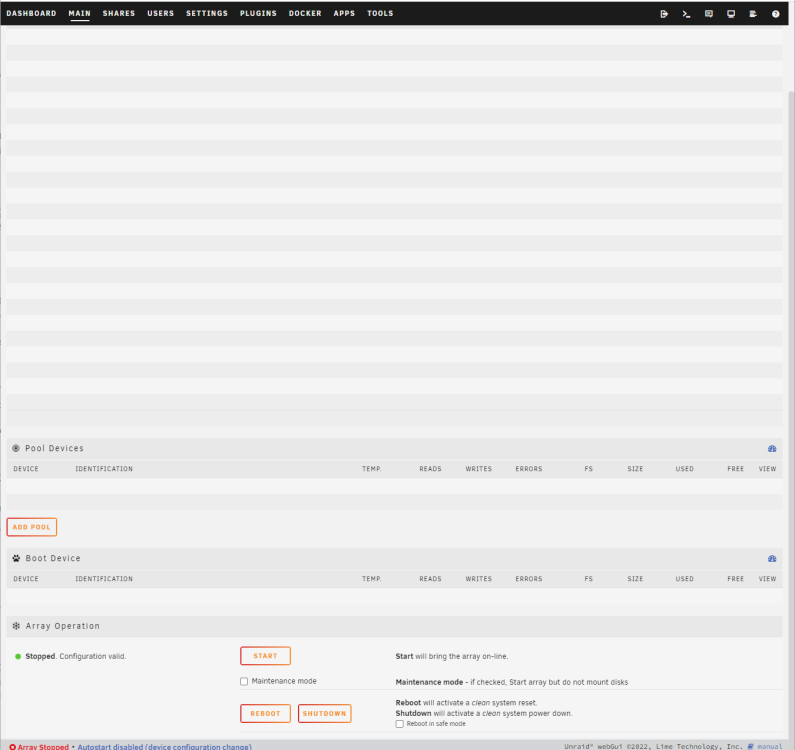This screenshot has height=750, width=795.
Task: Click the logout icon in top bar
Action: (664, 14)
